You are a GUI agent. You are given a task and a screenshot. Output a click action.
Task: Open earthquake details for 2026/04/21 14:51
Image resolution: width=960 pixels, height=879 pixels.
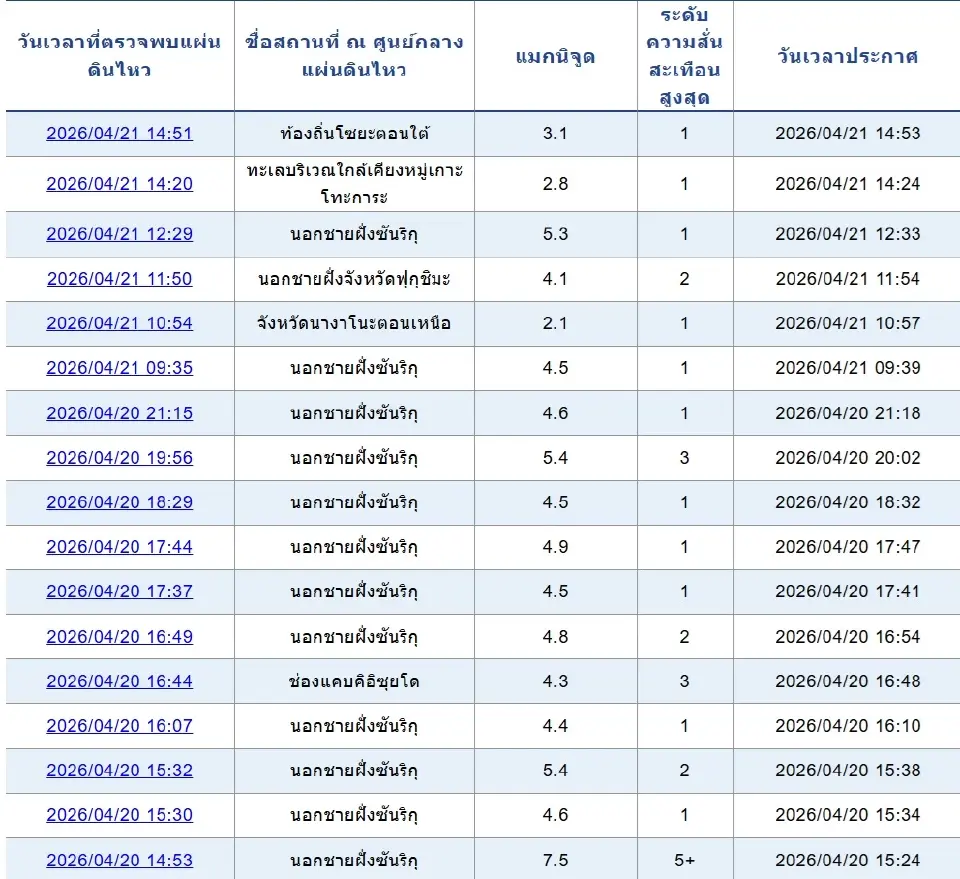[x=120, y=134]
